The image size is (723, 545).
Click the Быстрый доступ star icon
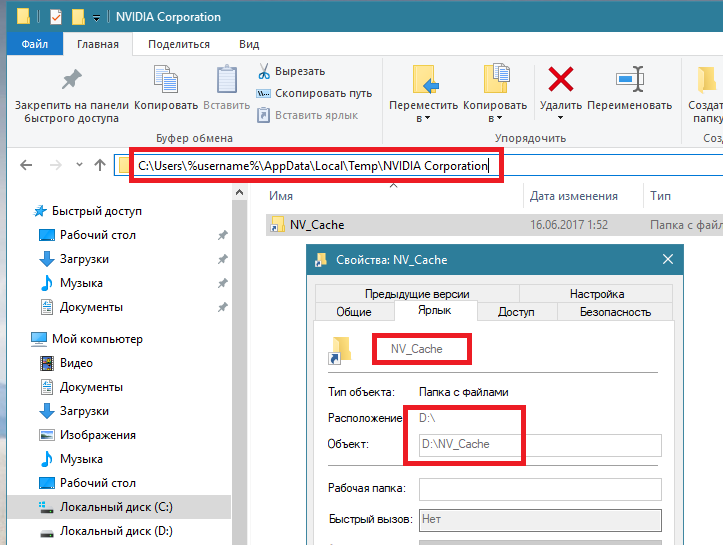tap(41, 211)
